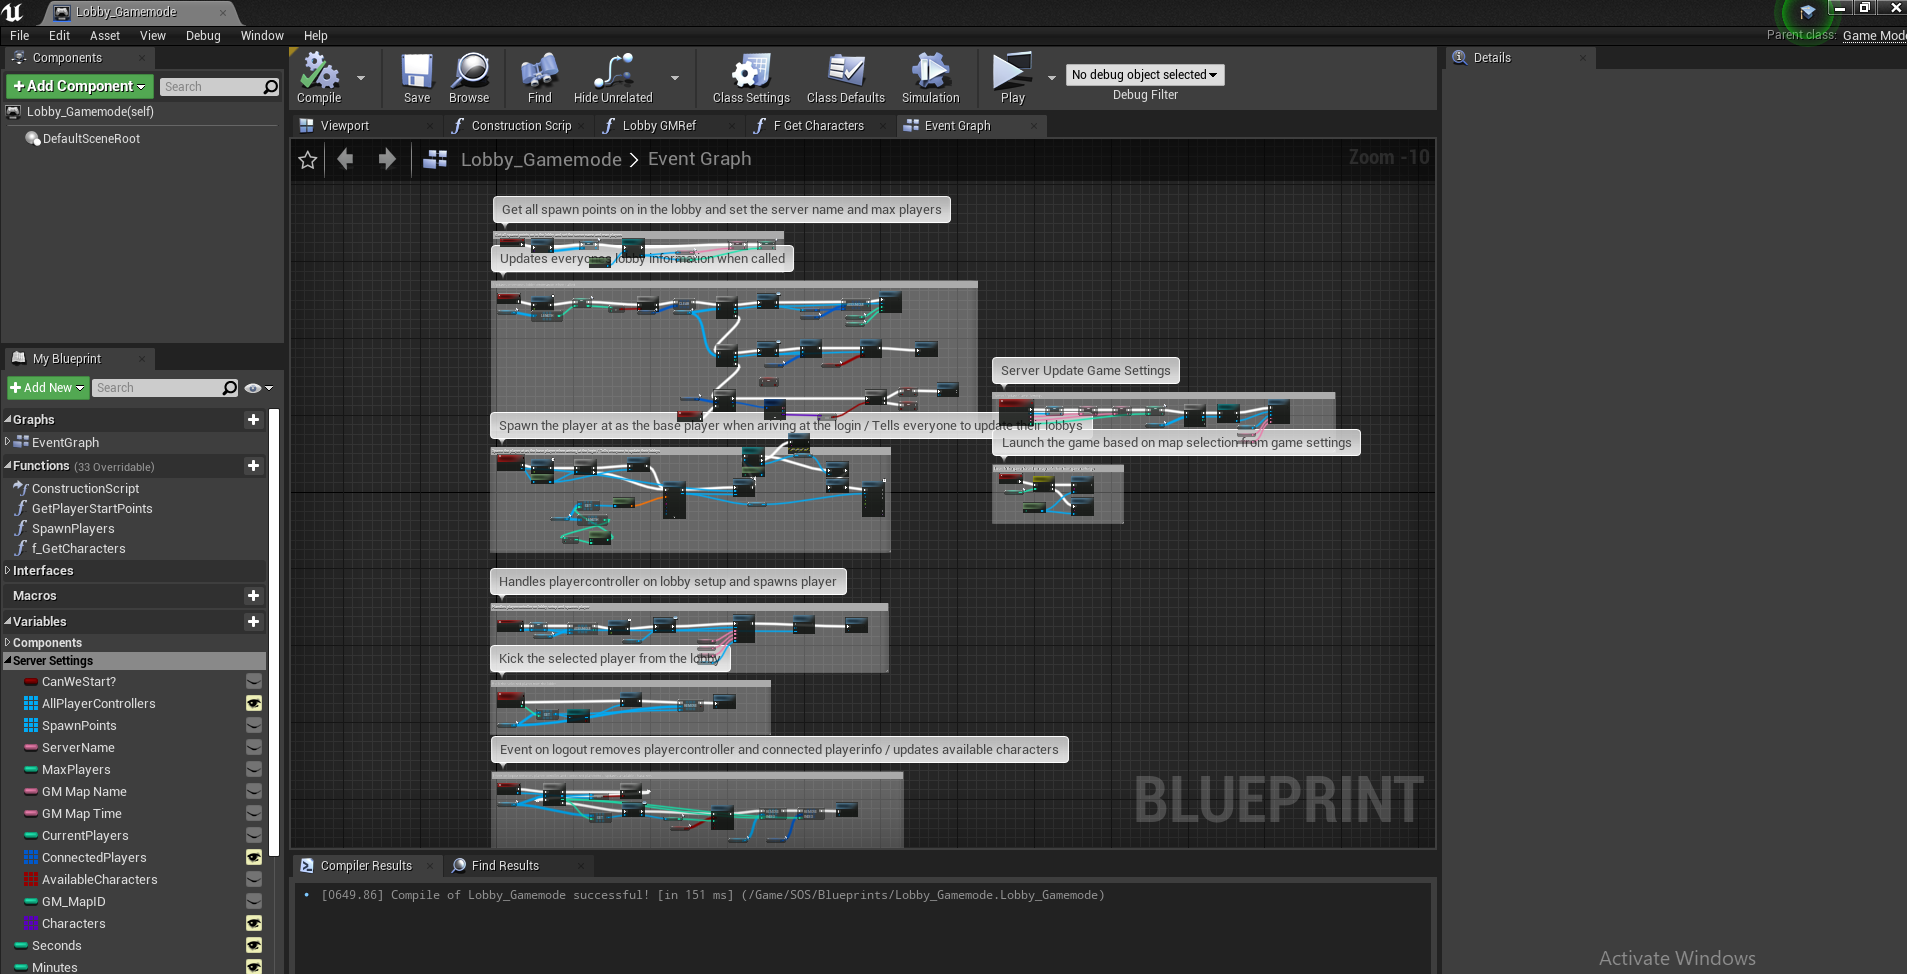Click the My Blueprint search field
The image size is (1907, 974).
[x=157, y=388]
